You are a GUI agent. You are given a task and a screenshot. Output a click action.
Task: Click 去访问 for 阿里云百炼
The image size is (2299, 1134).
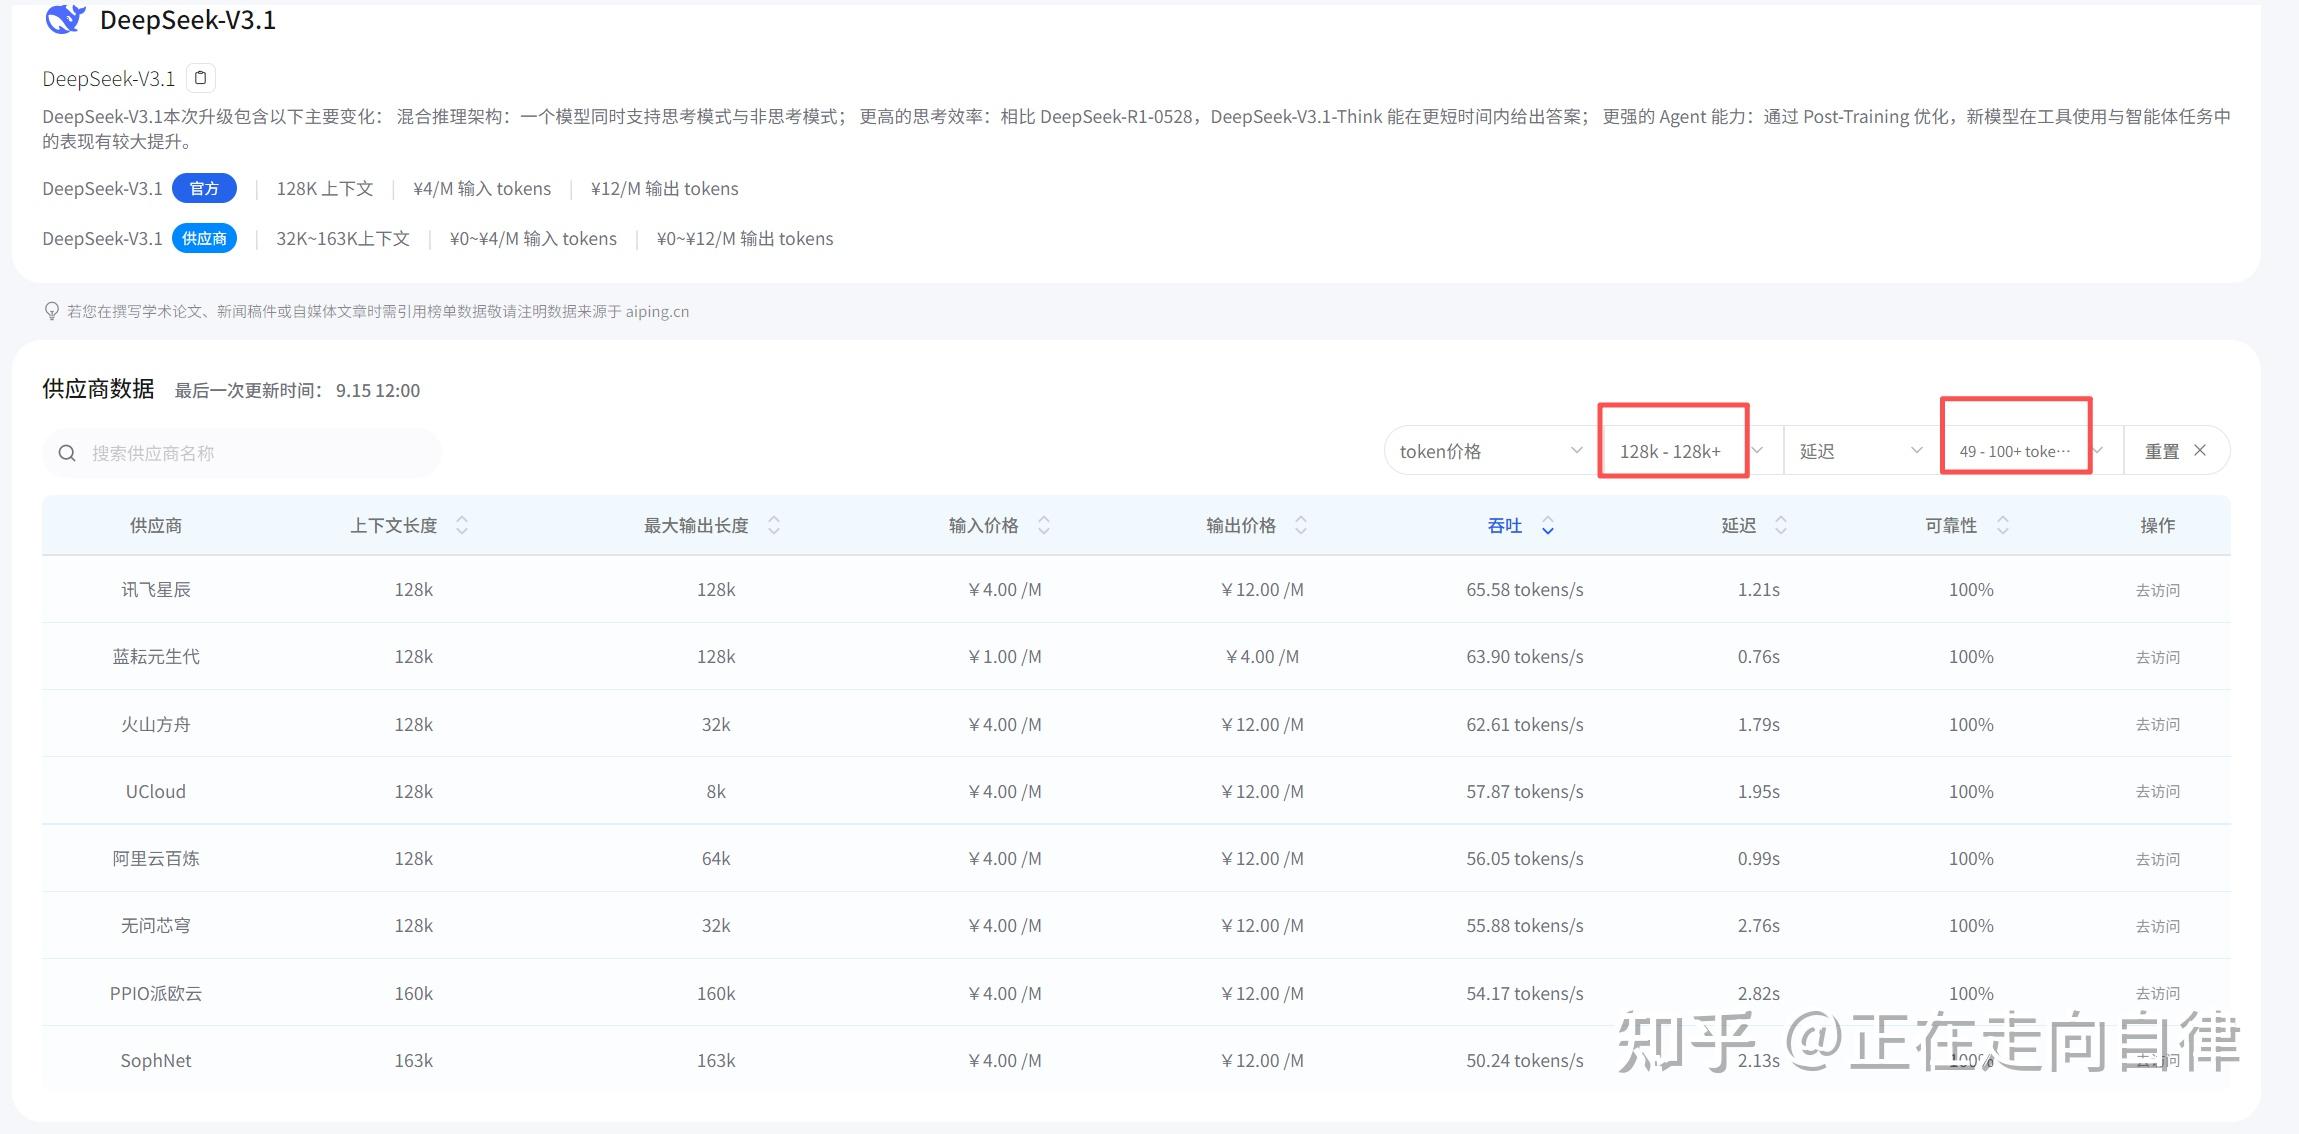click(x=2157, y=859)
